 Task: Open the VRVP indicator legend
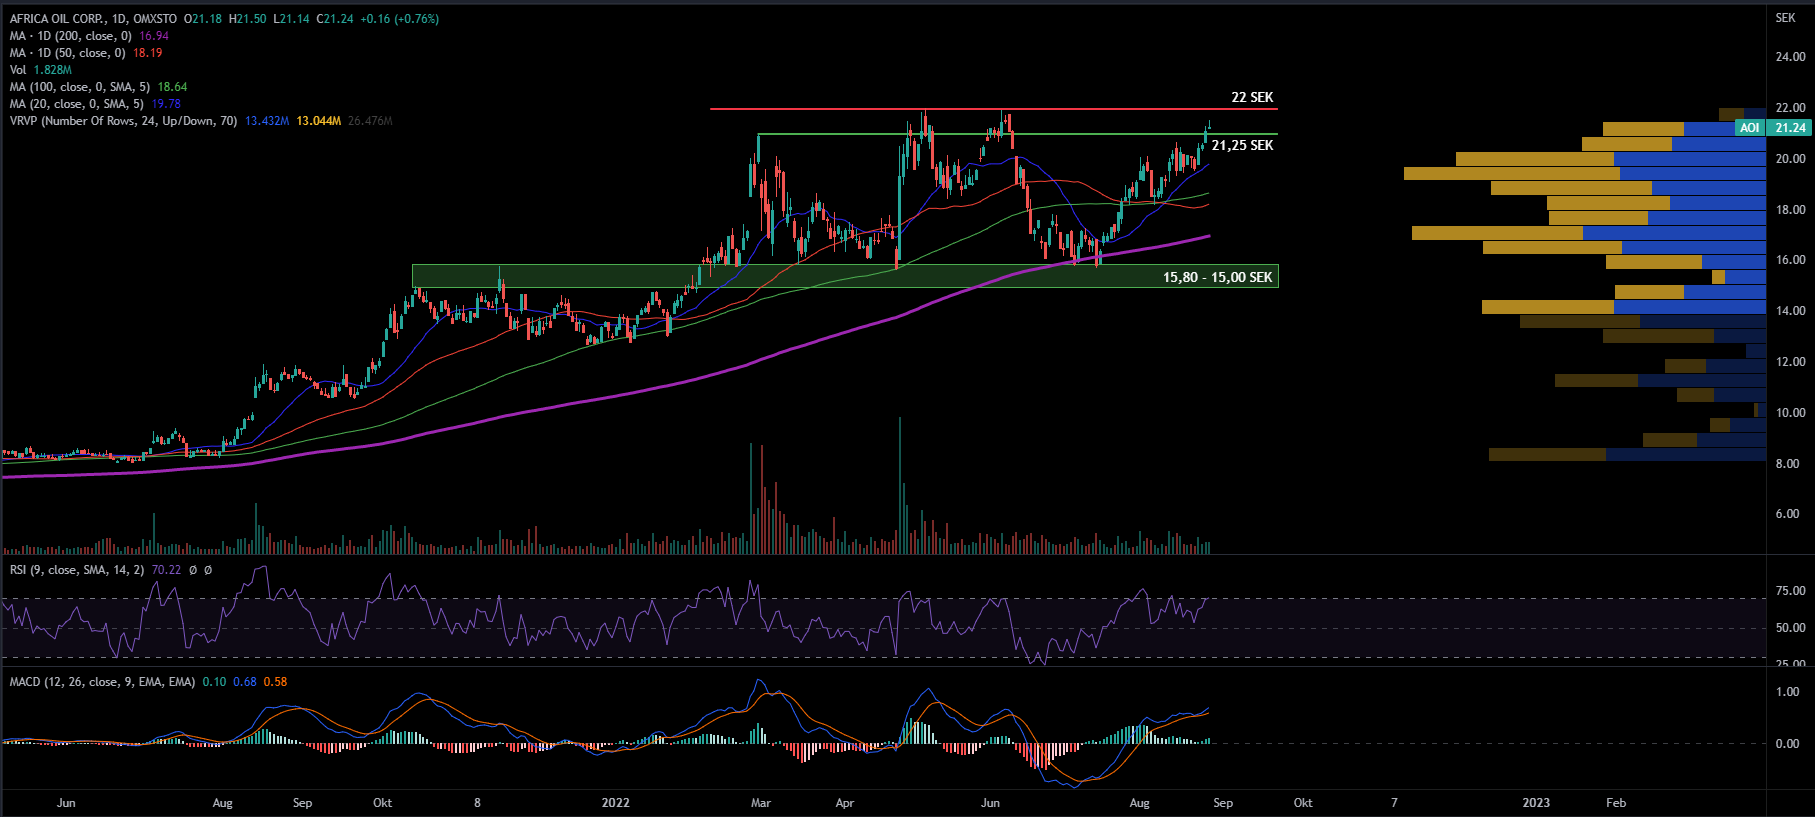(123, 121)
